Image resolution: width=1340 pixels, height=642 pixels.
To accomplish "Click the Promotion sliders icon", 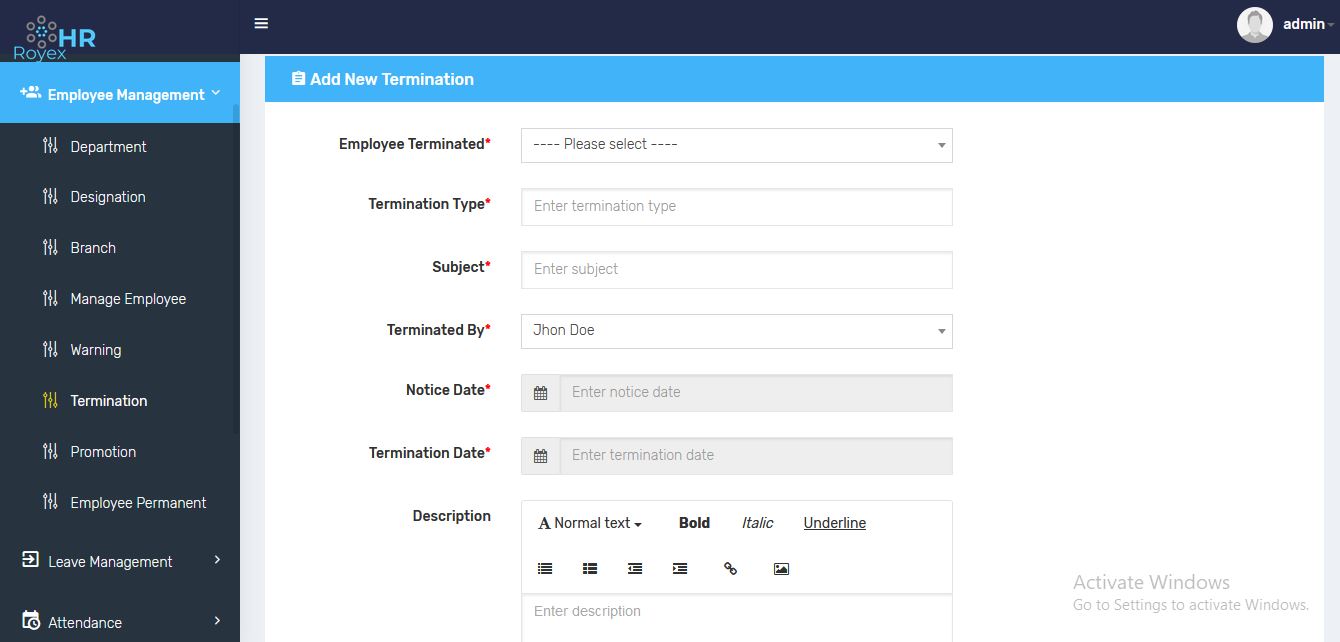I will (x=50, y=451).
